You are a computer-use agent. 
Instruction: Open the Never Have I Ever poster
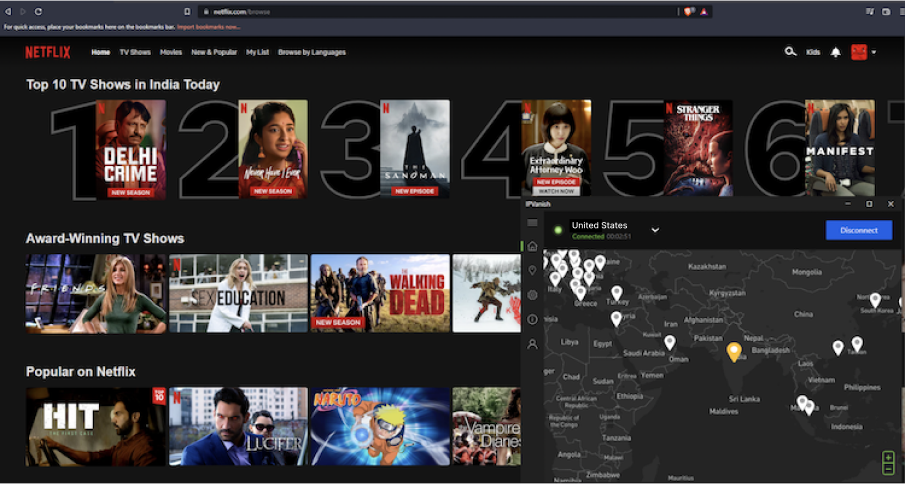click(273, 149)
